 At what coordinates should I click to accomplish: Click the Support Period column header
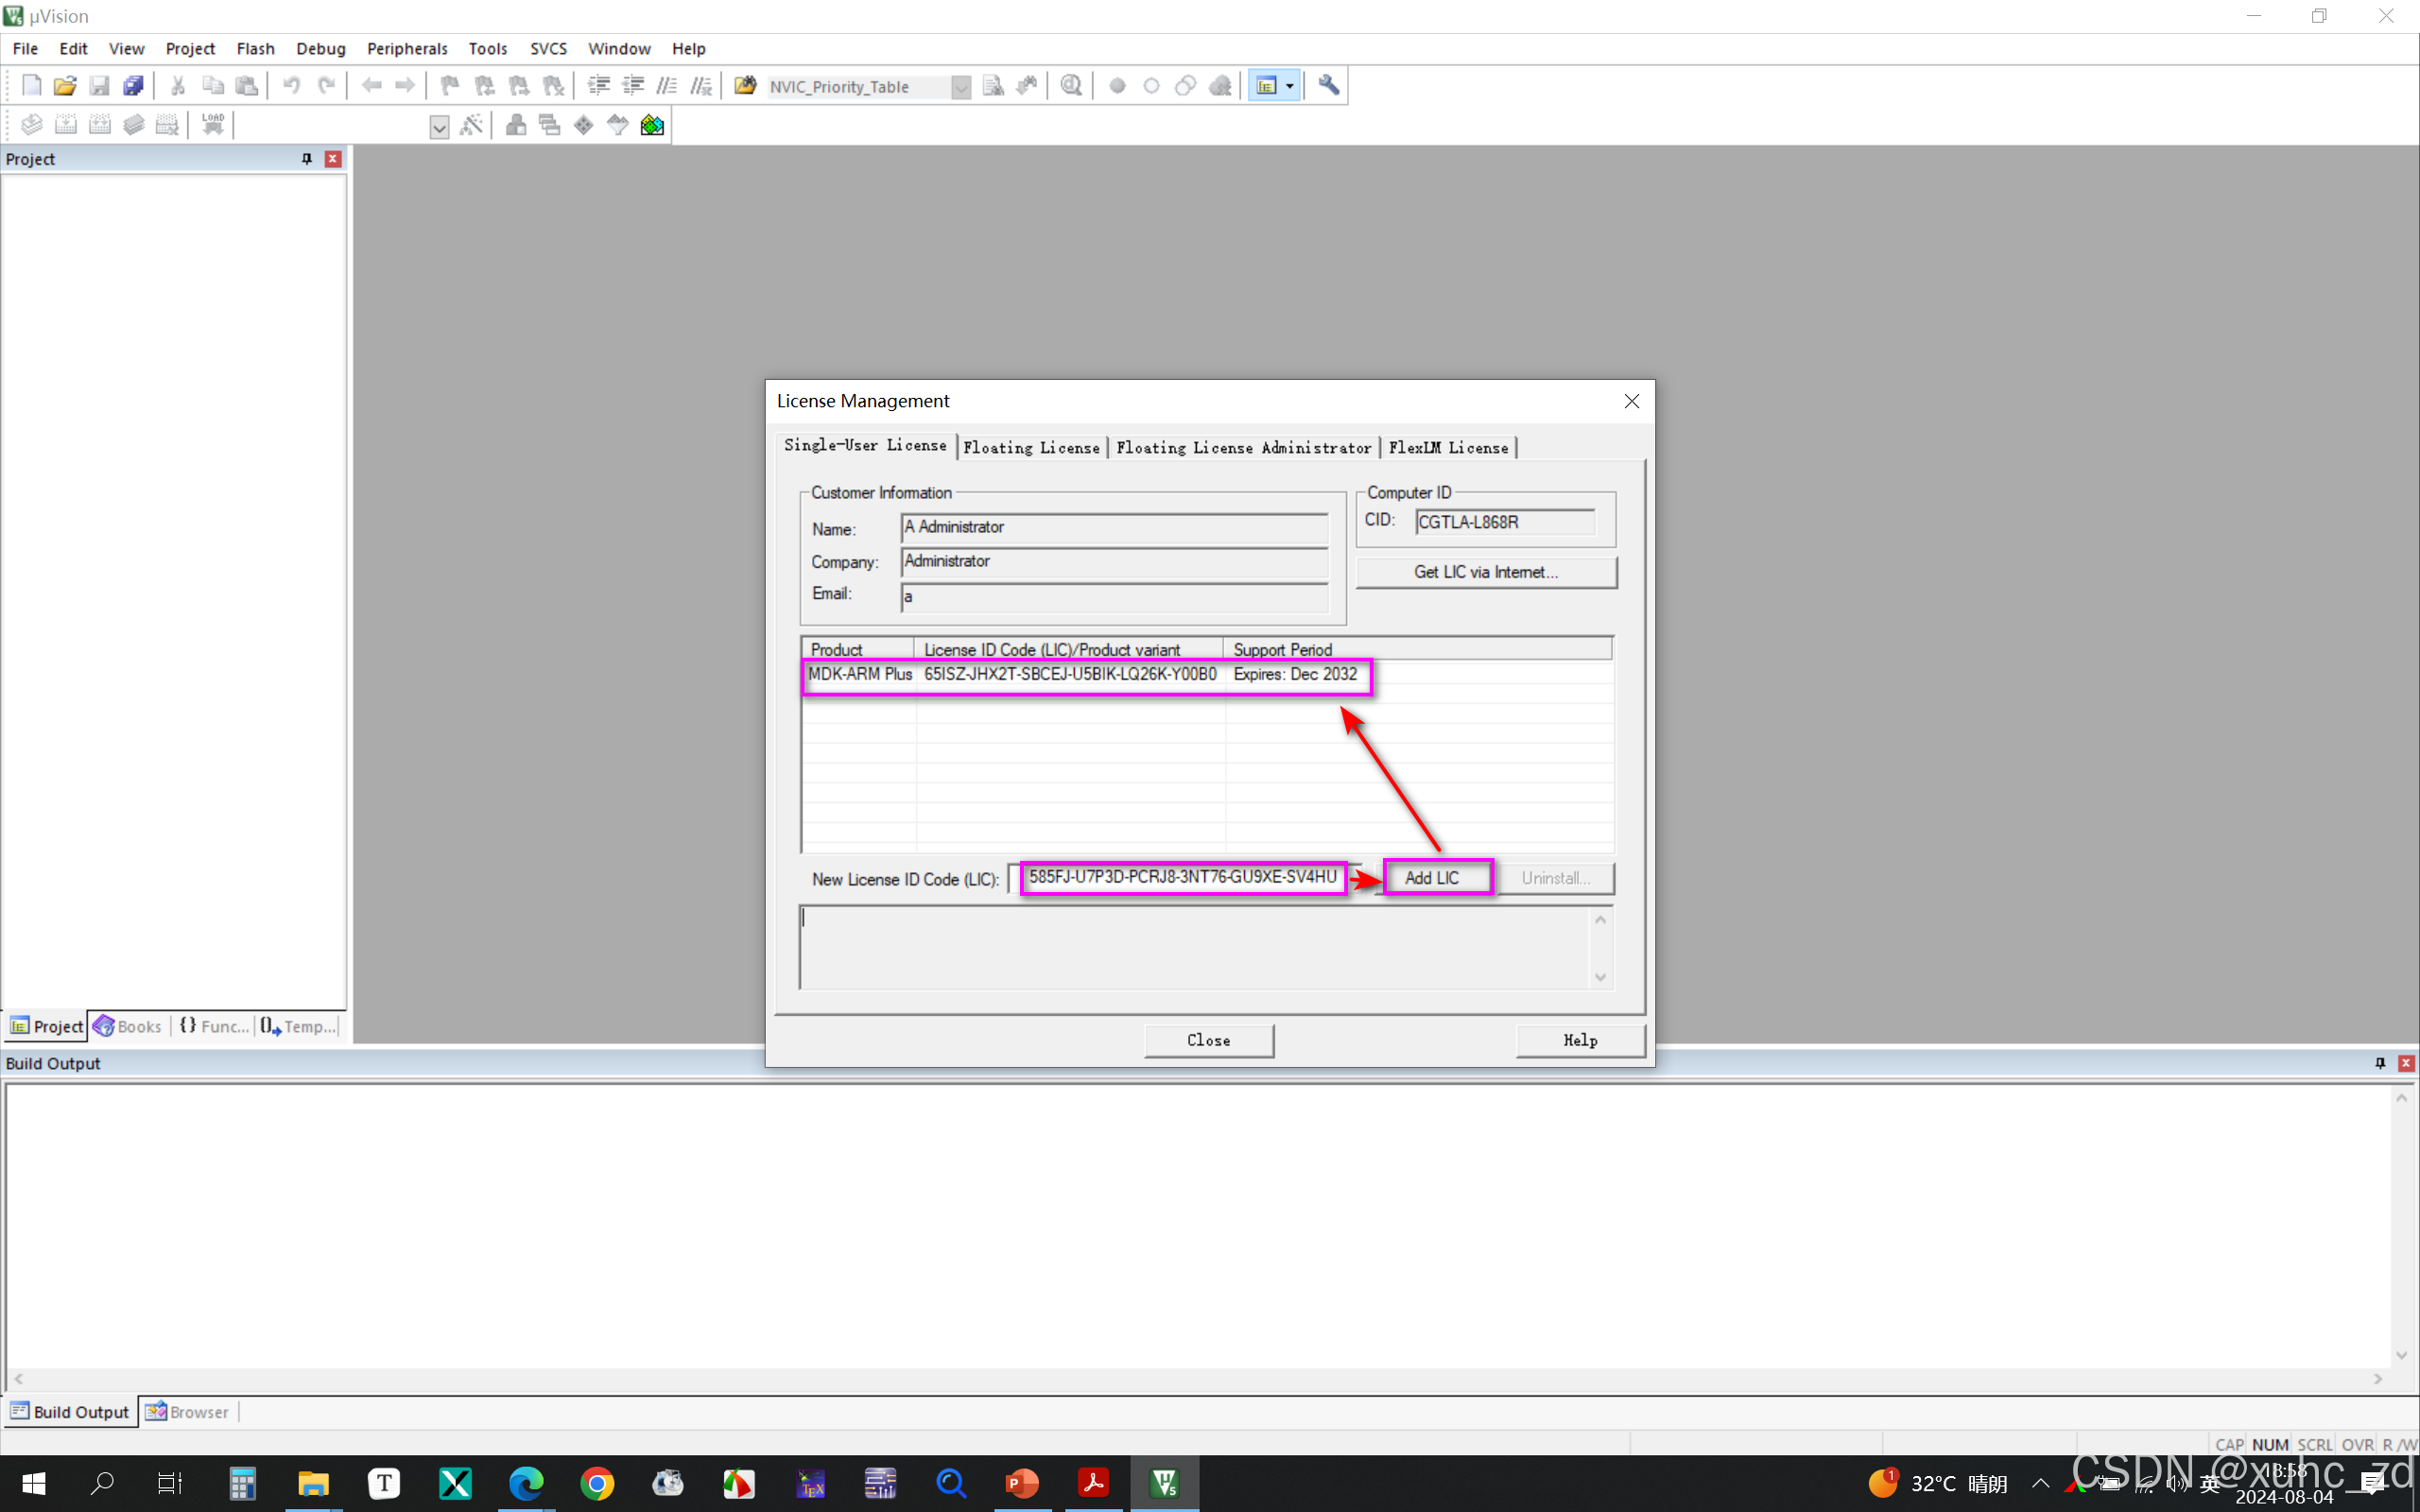1417,649
